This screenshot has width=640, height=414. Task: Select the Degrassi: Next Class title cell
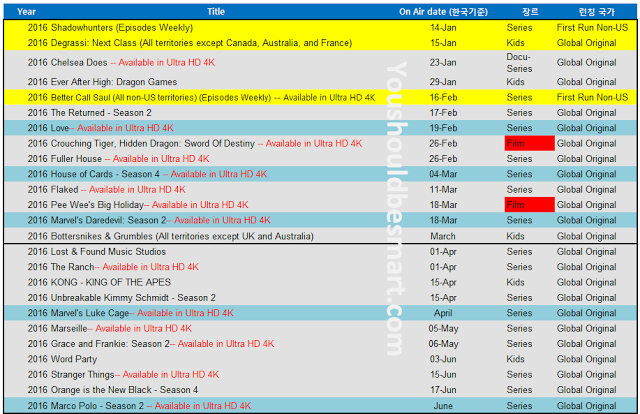coord(201,43)
